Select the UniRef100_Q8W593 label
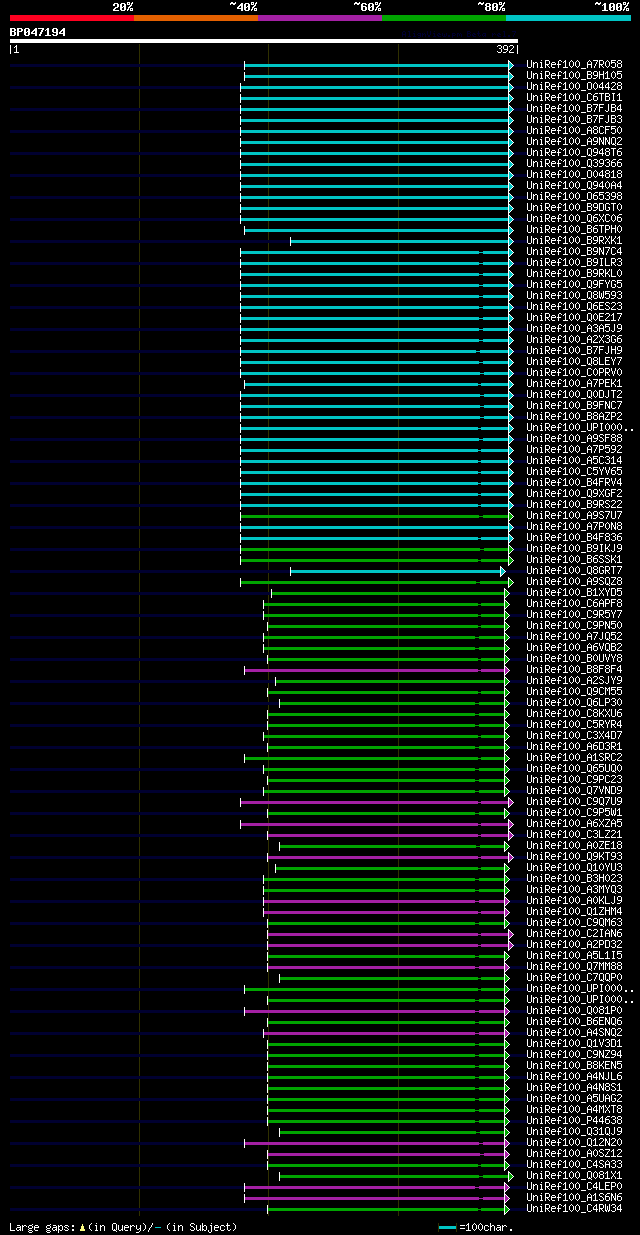This screenshot has width=640, height=1235. click(x=574, y=295)
